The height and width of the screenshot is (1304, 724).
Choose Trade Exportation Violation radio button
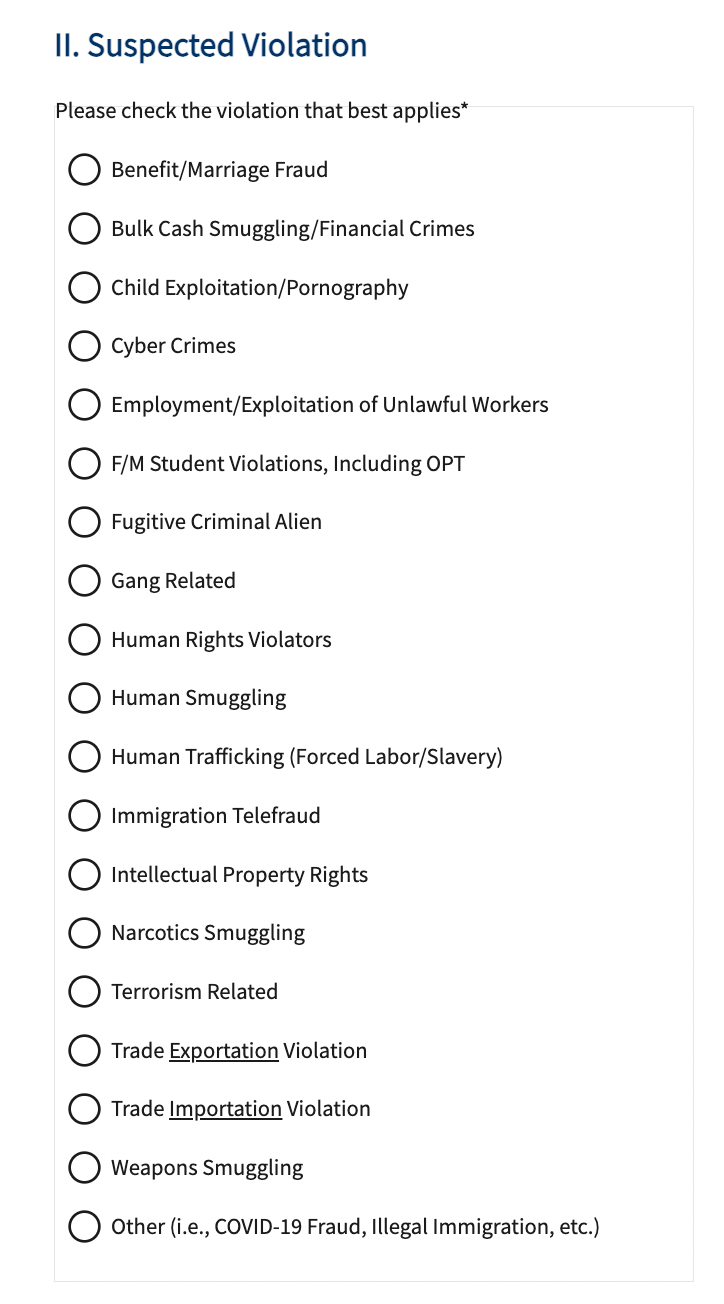point(84,1051)
